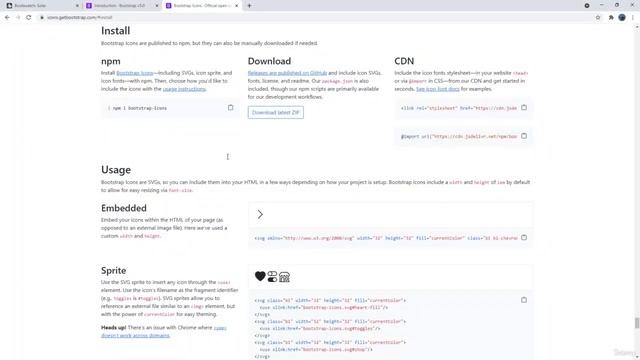Viewport: 640px width, 360px height.
Task: Click the Download heading
Action: pos(269,61)
